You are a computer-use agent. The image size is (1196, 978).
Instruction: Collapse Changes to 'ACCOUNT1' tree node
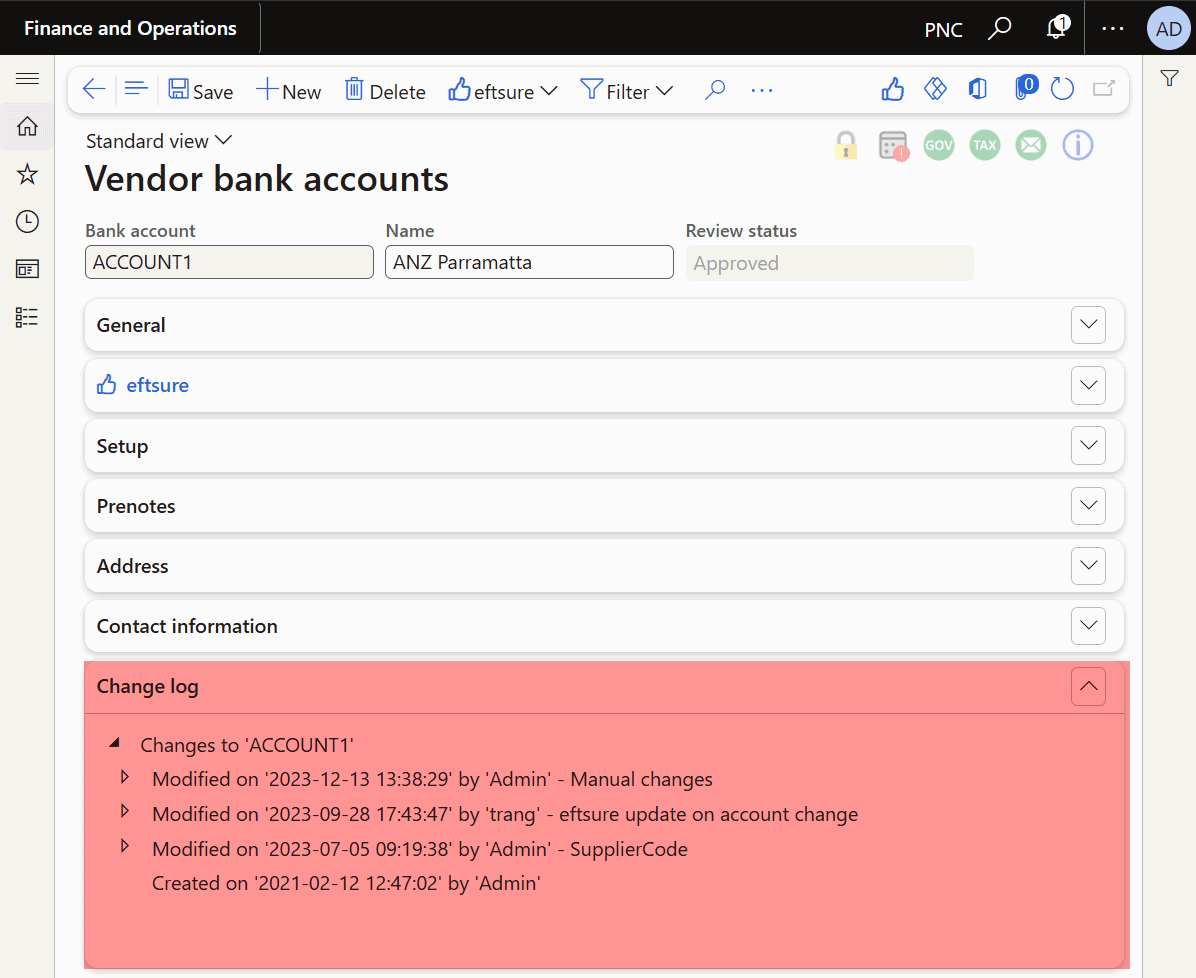pyautogui.click(x=115, y=742)
